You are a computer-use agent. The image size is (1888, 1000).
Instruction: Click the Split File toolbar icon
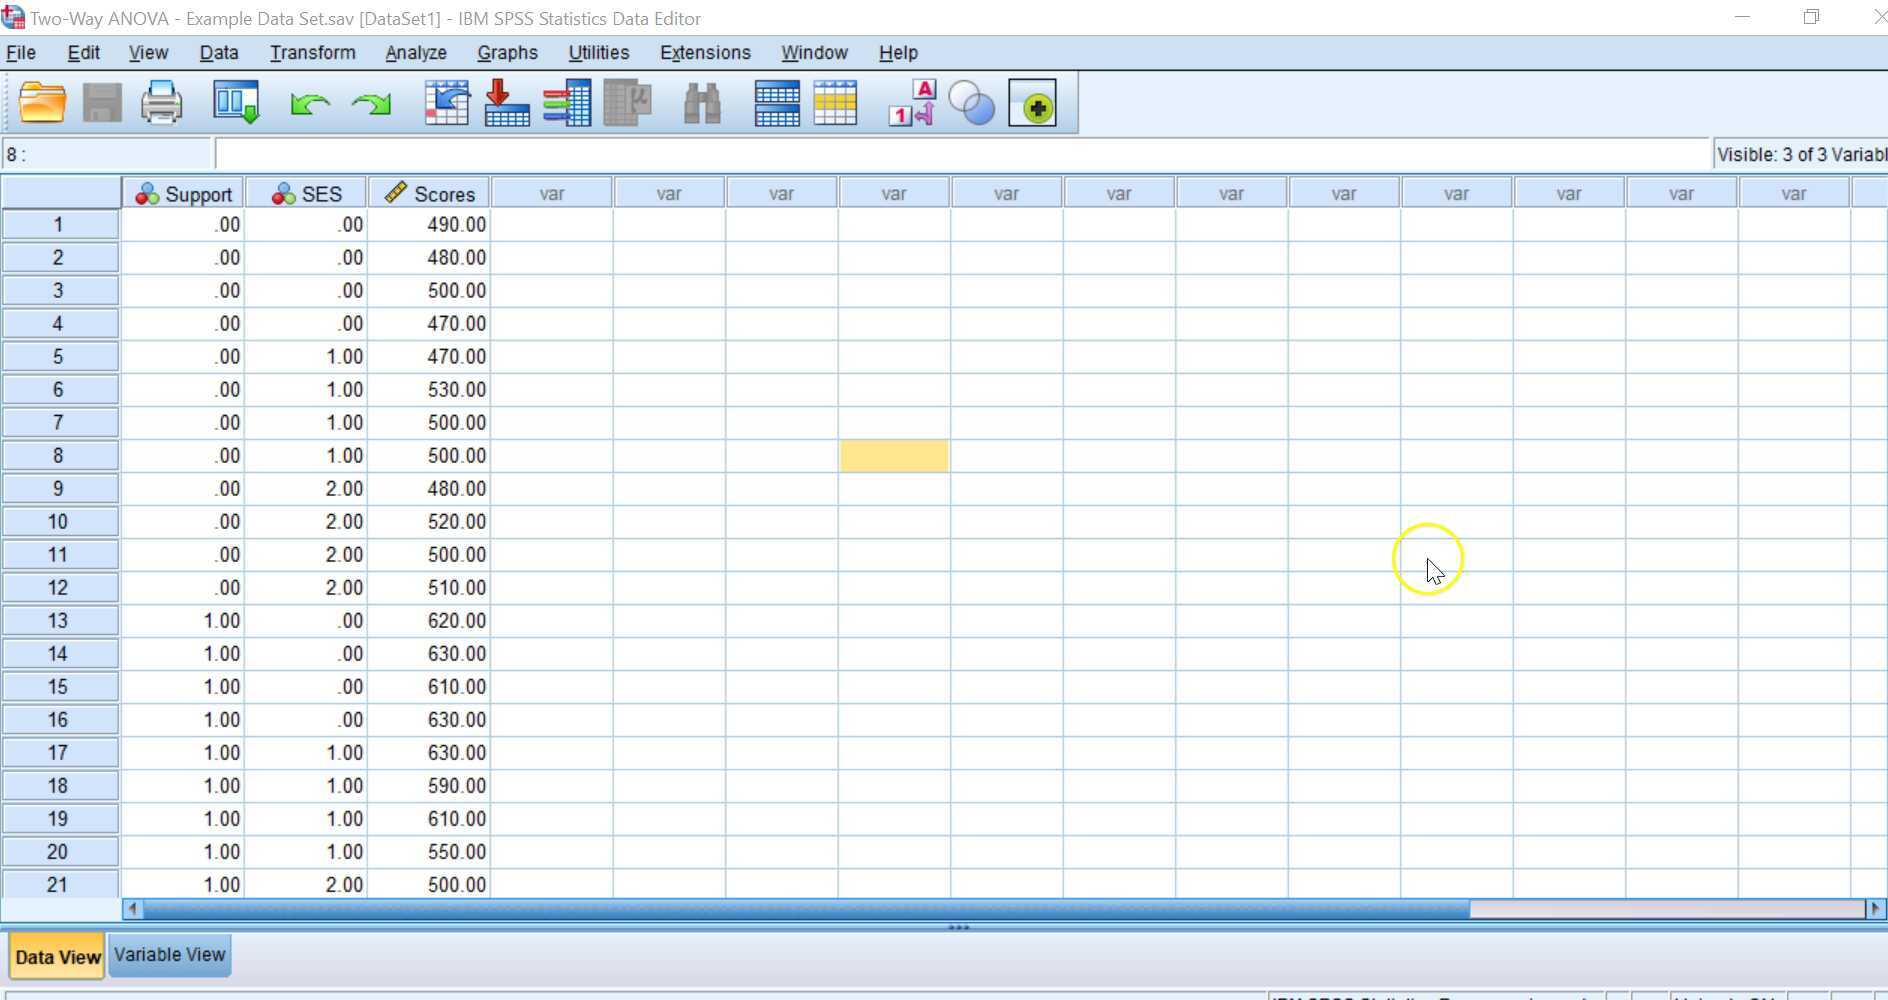778,102
